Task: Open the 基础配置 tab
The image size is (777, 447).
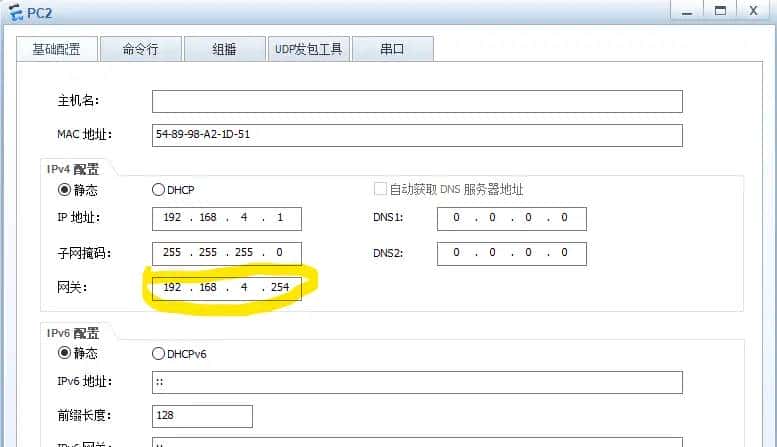Action: click(56, 49)
